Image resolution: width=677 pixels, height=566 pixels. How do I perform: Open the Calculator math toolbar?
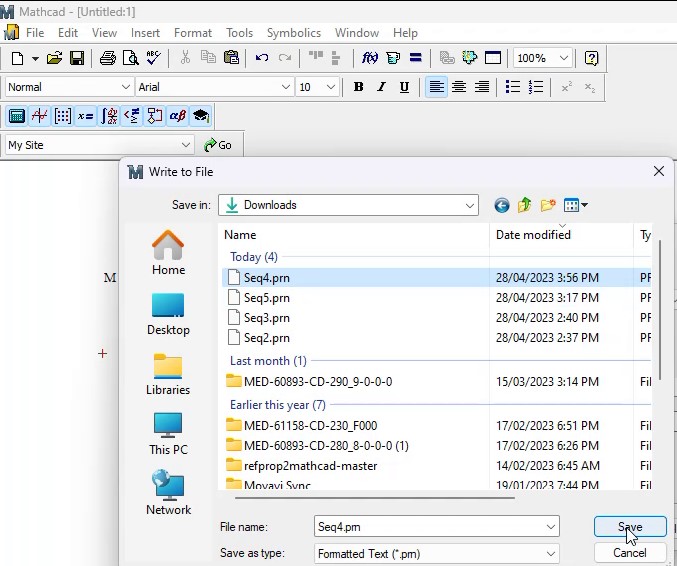16,116
